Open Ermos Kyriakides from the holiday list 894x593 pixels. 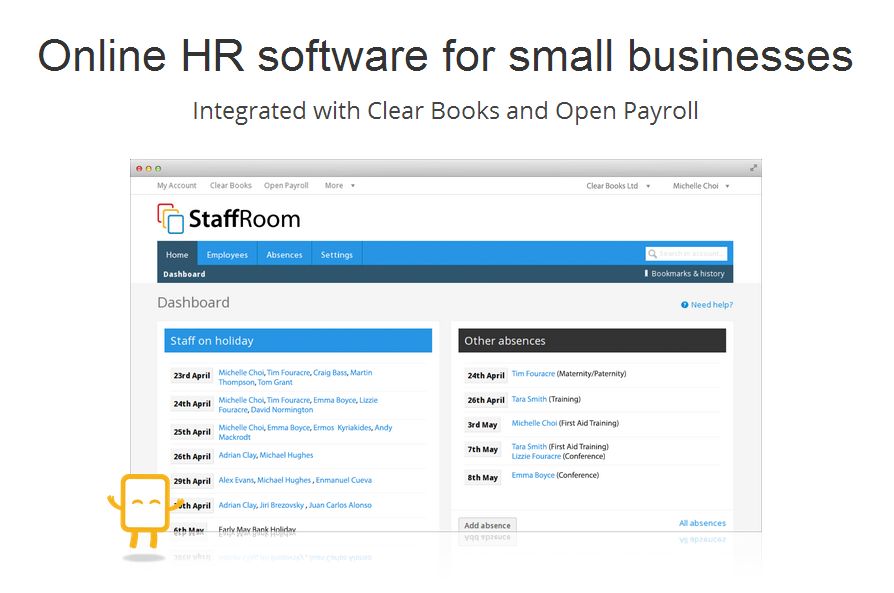(x=342, y=428)
